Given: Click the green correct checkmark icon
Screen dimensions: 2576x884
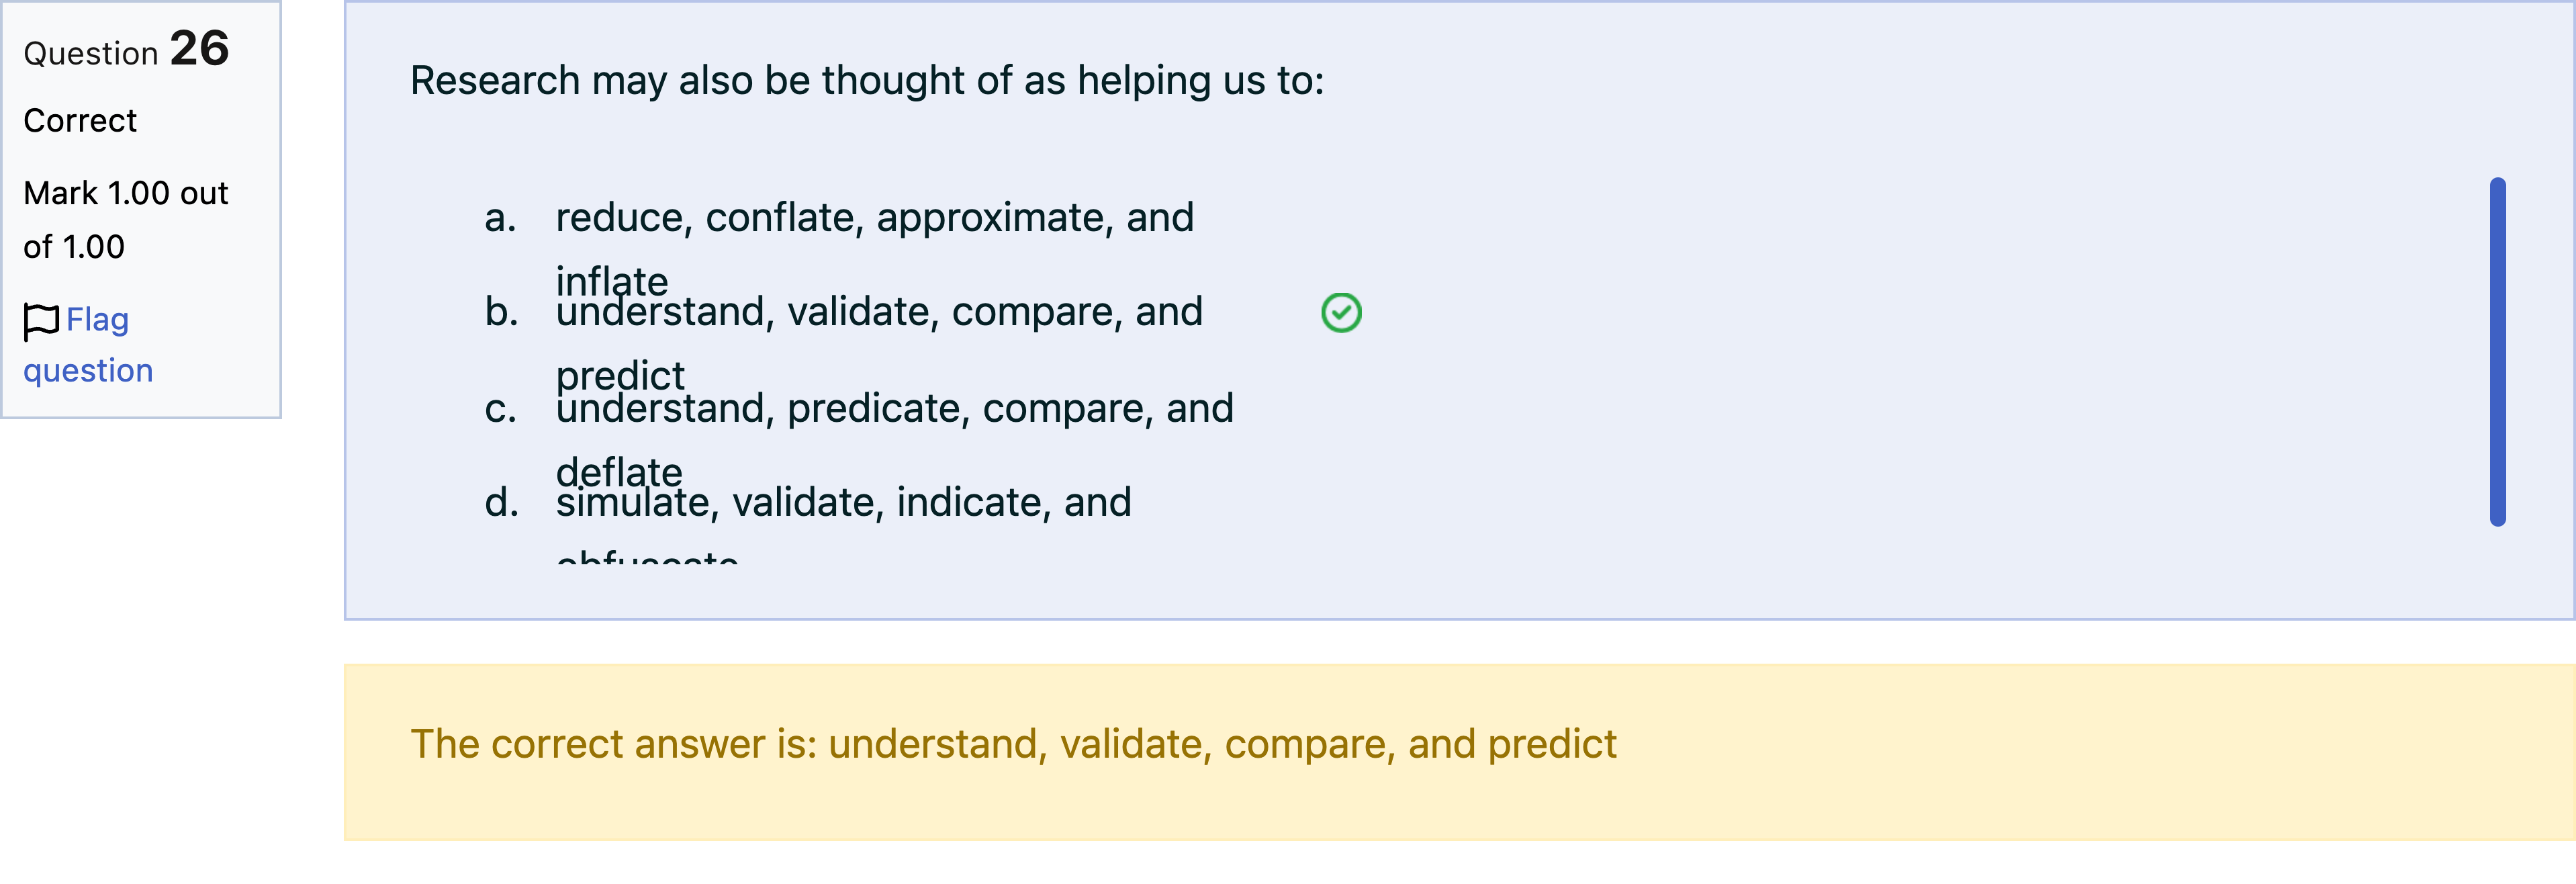Looking at the screenshot, I should click(1341, 313).
